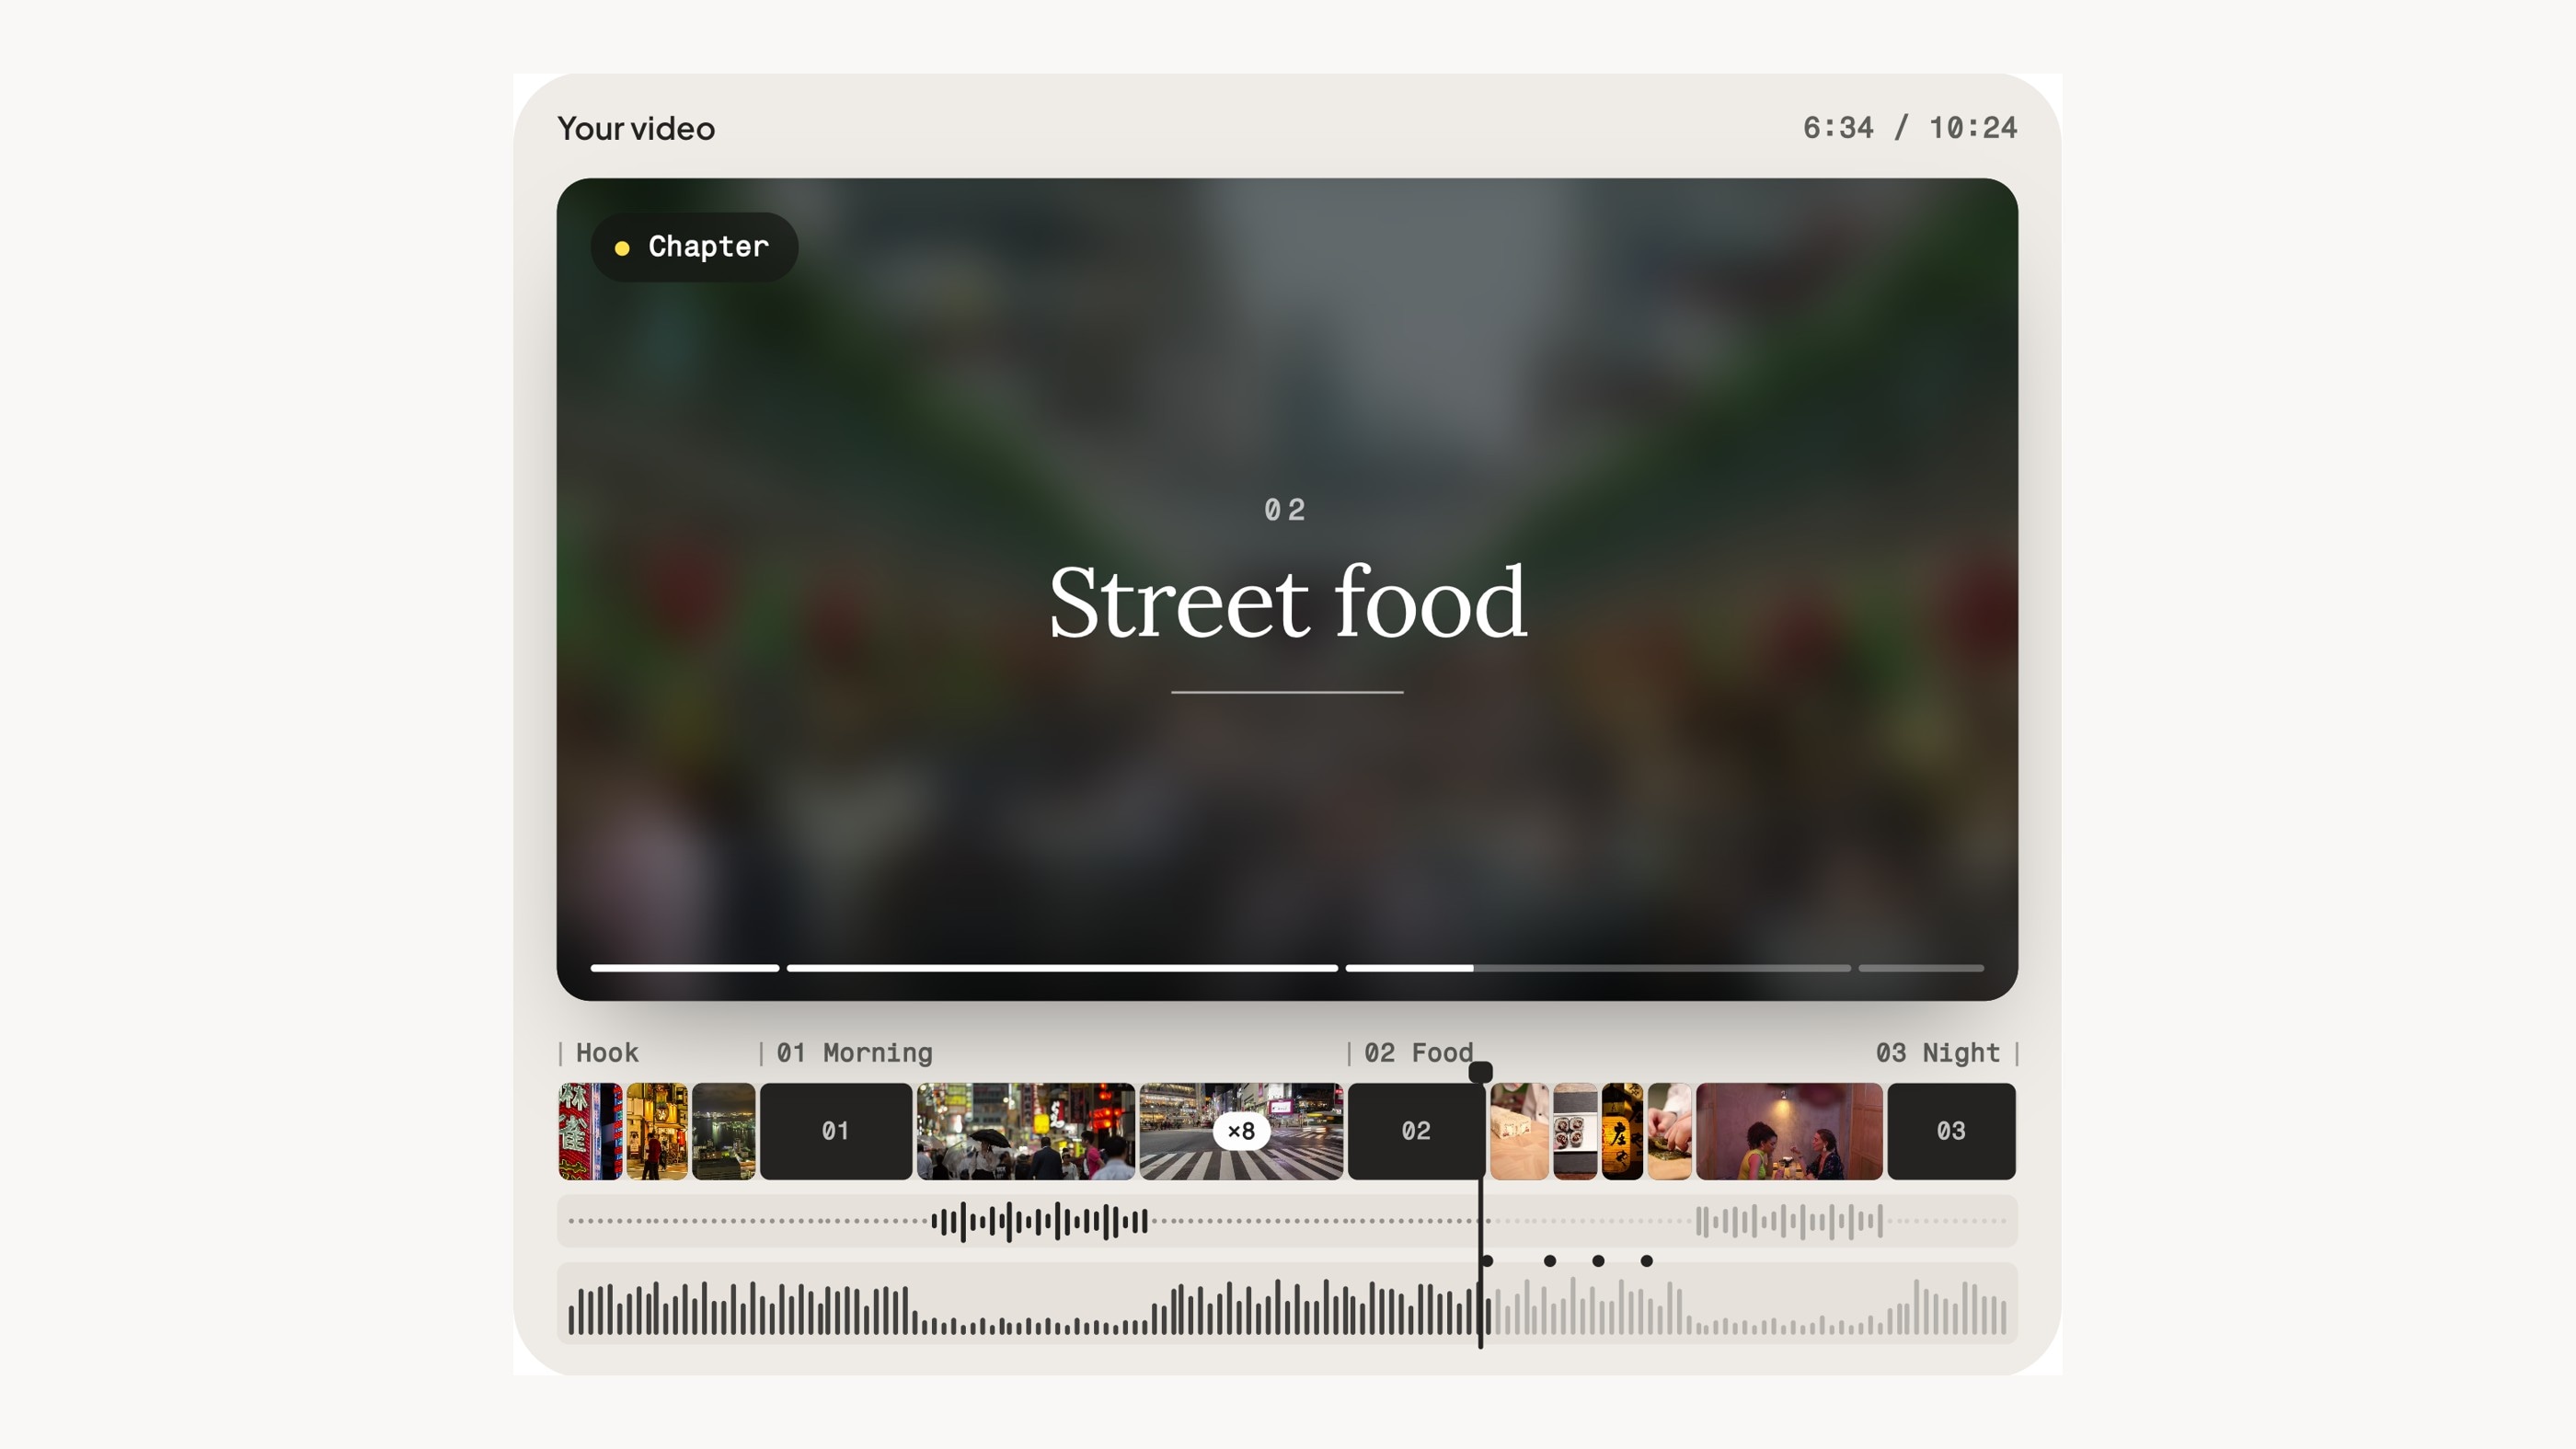The width and height of the screenshot is (2576, 1449).
Task: Click the Street food title text
Action: coord(1287,601)
